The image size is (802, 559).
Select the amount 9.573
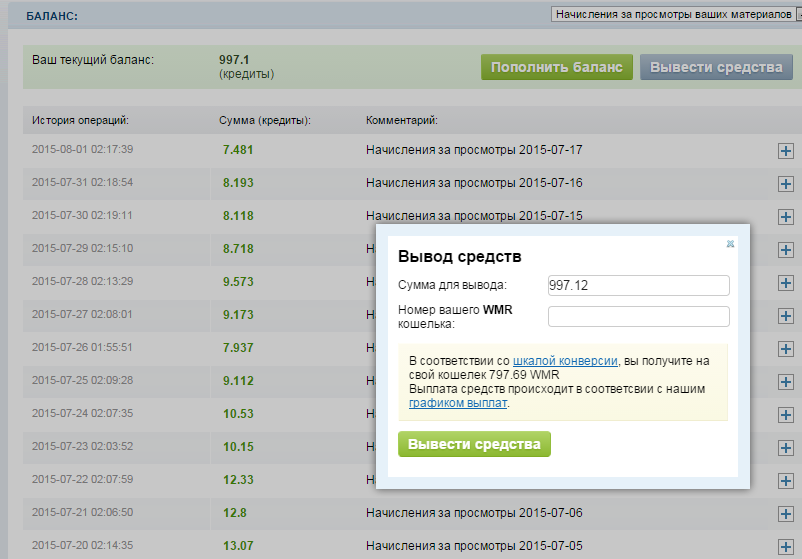pyautogui.click(x=238, y=282)
